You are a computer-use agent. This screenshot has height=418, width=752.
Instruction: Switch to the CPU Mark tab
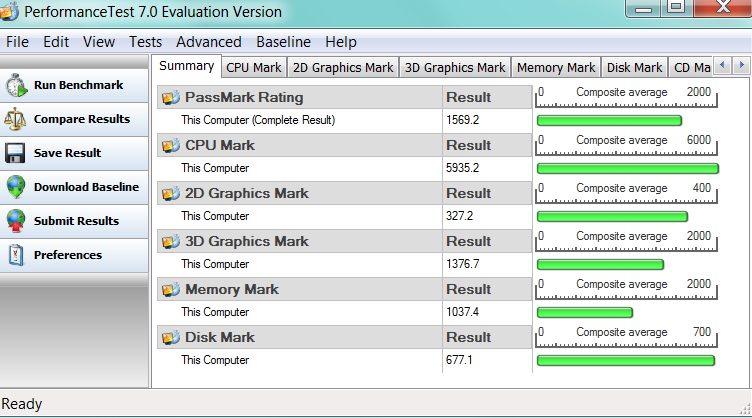coord(254,68)
